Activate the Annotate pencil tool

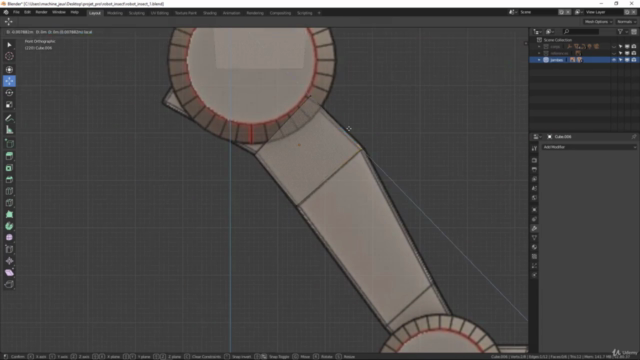9,118
